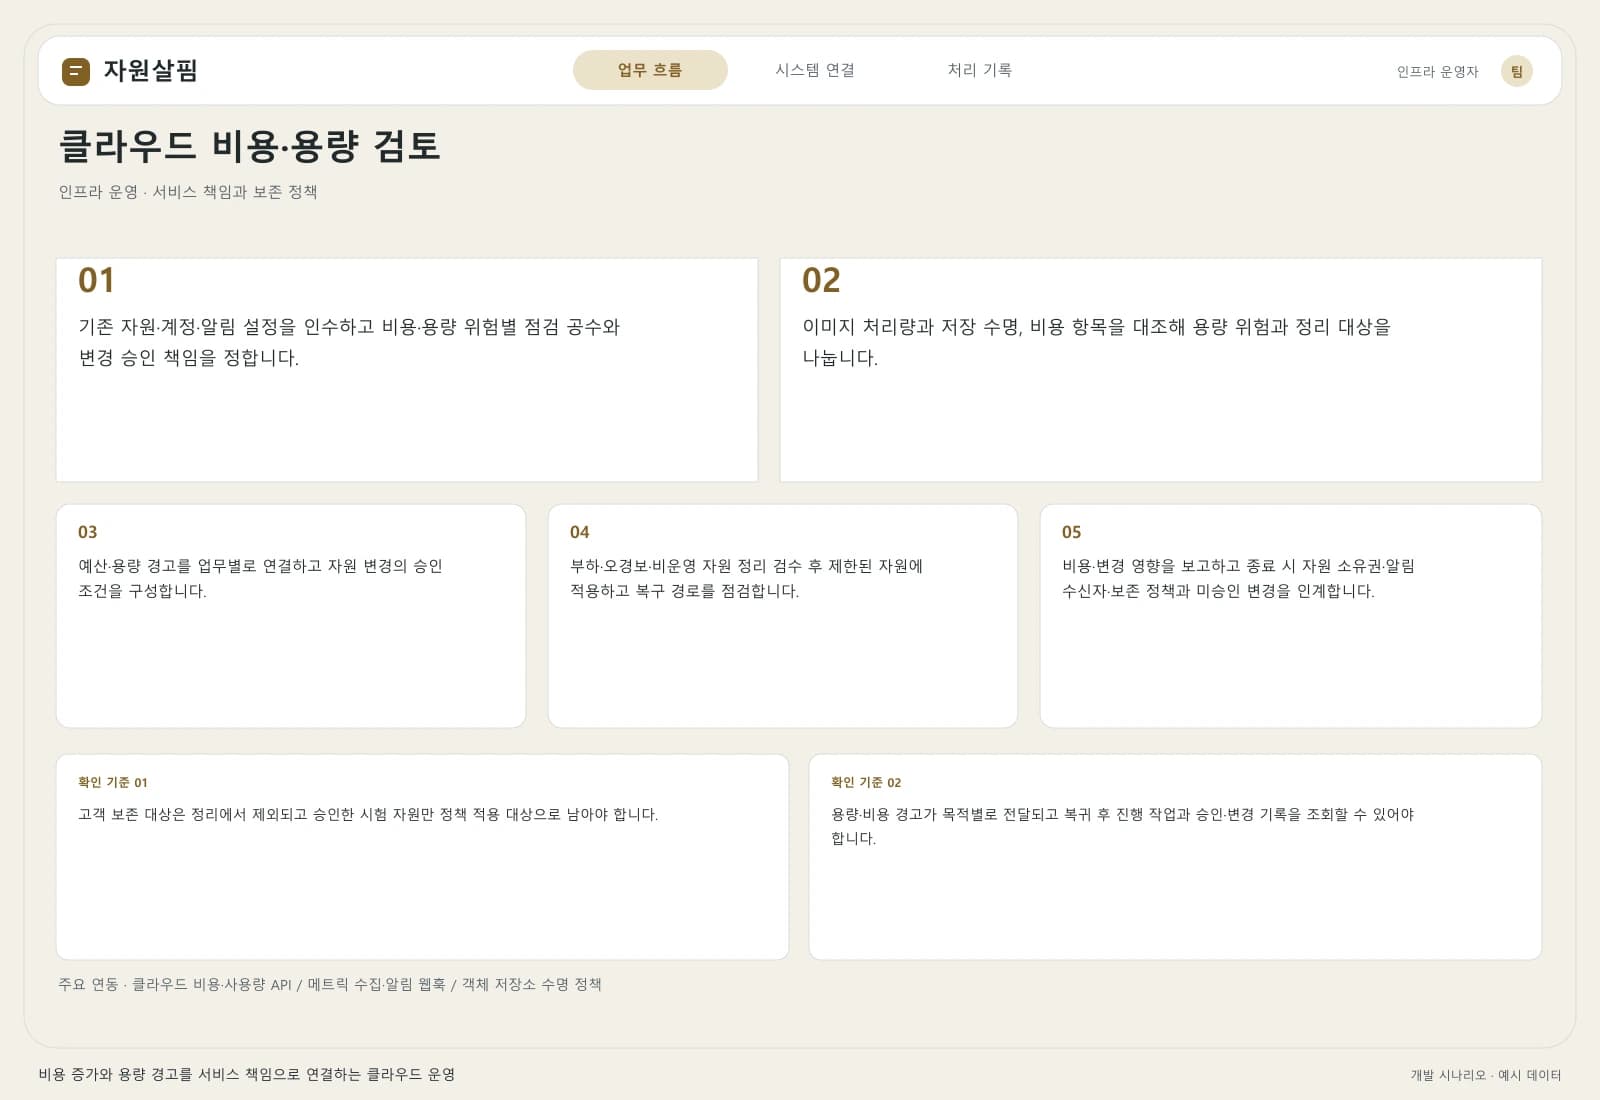
Task: Click text about 비용·변경 영향을 보고
Action: click(x=1239, y=578)
